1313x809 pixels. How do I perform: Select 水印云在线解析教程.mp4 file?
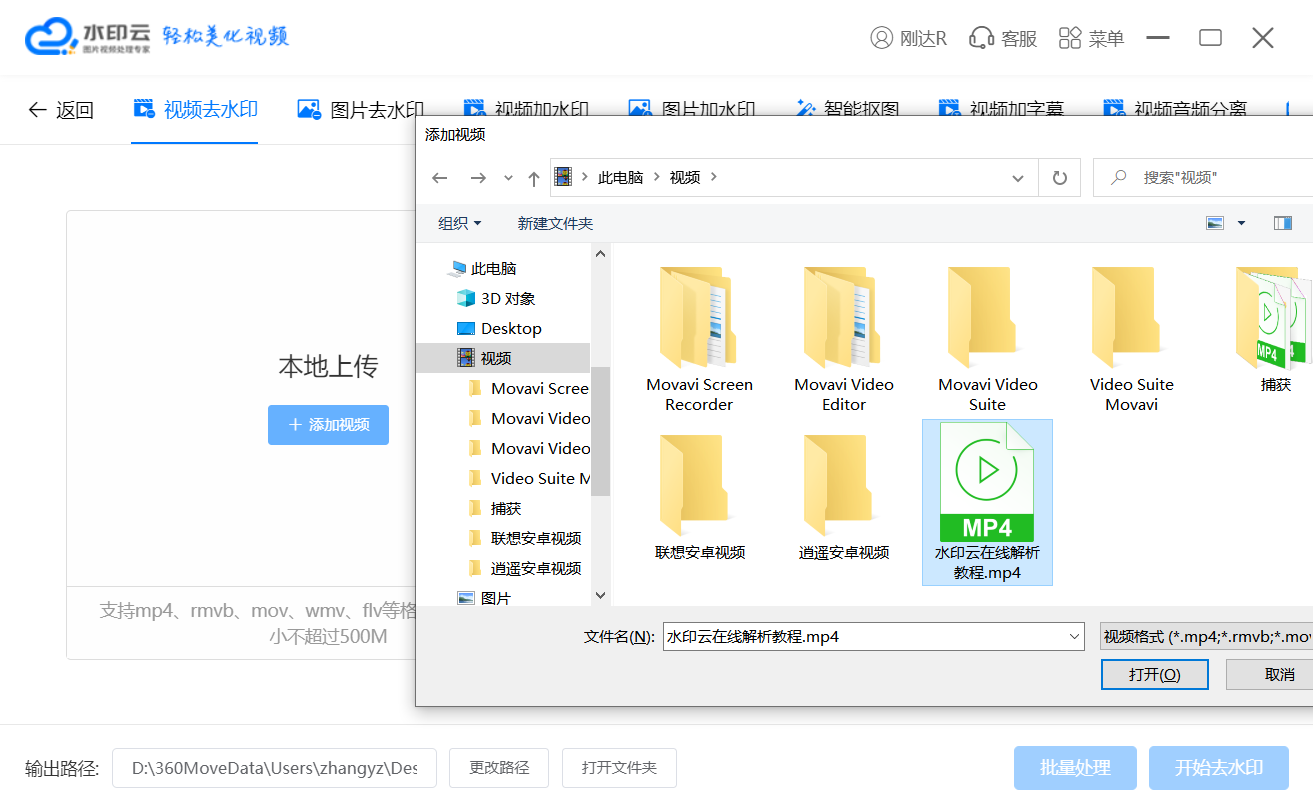987,502
